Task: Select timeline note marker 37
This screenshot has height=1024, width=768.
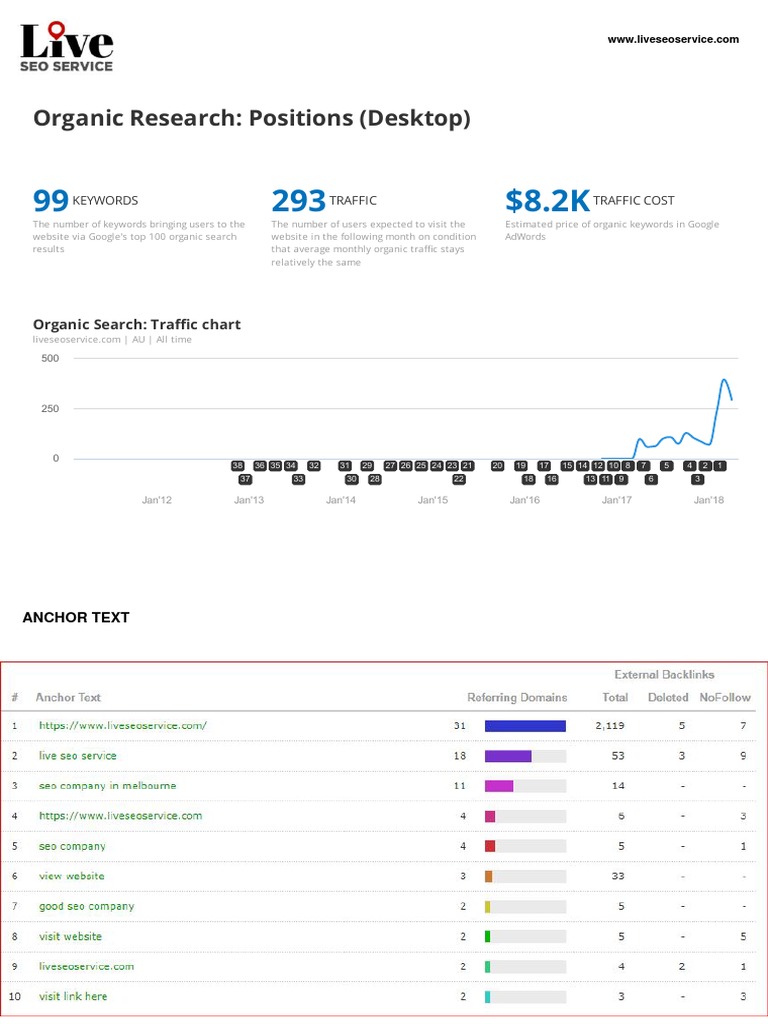Action: tap(245, 479)
